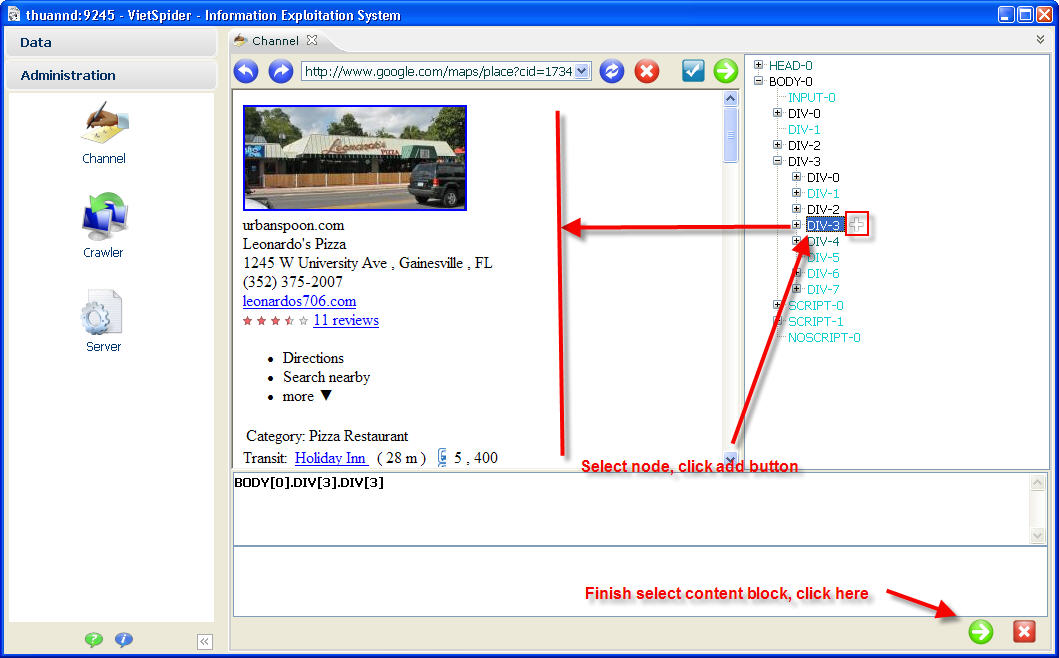
Task: Open the 11 reviews link
Action: click(346, 320)
